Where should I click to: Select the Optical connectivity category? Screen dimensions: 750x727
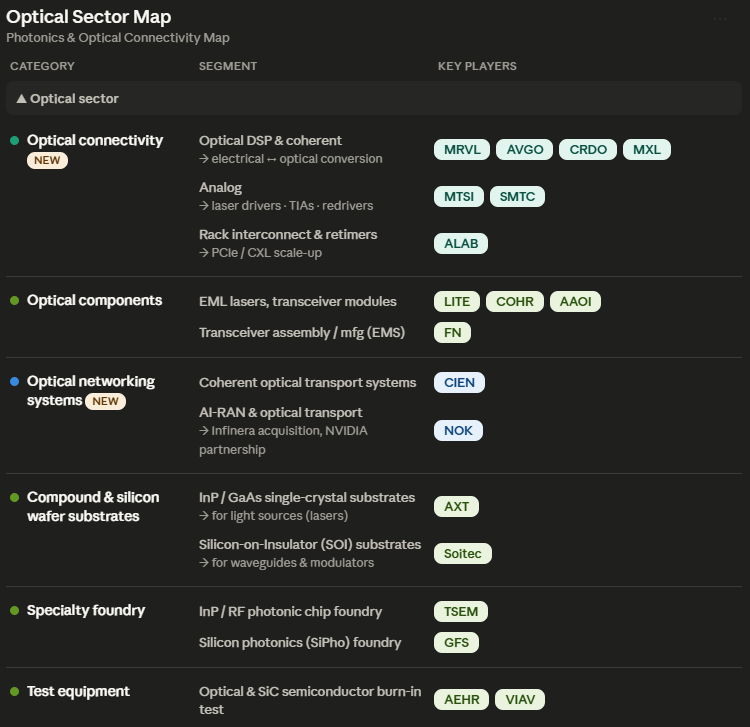pos(95,140)
